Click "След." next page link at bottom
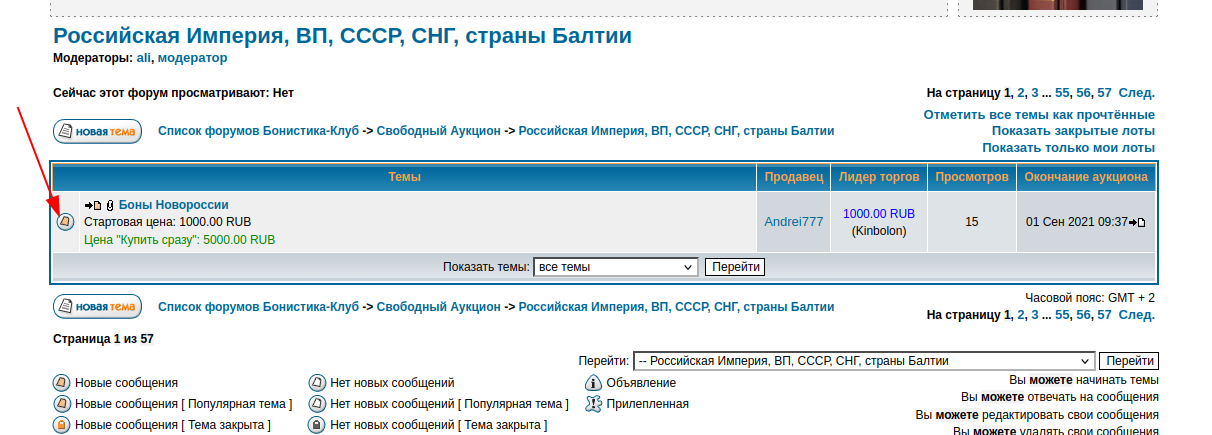 1136,315
